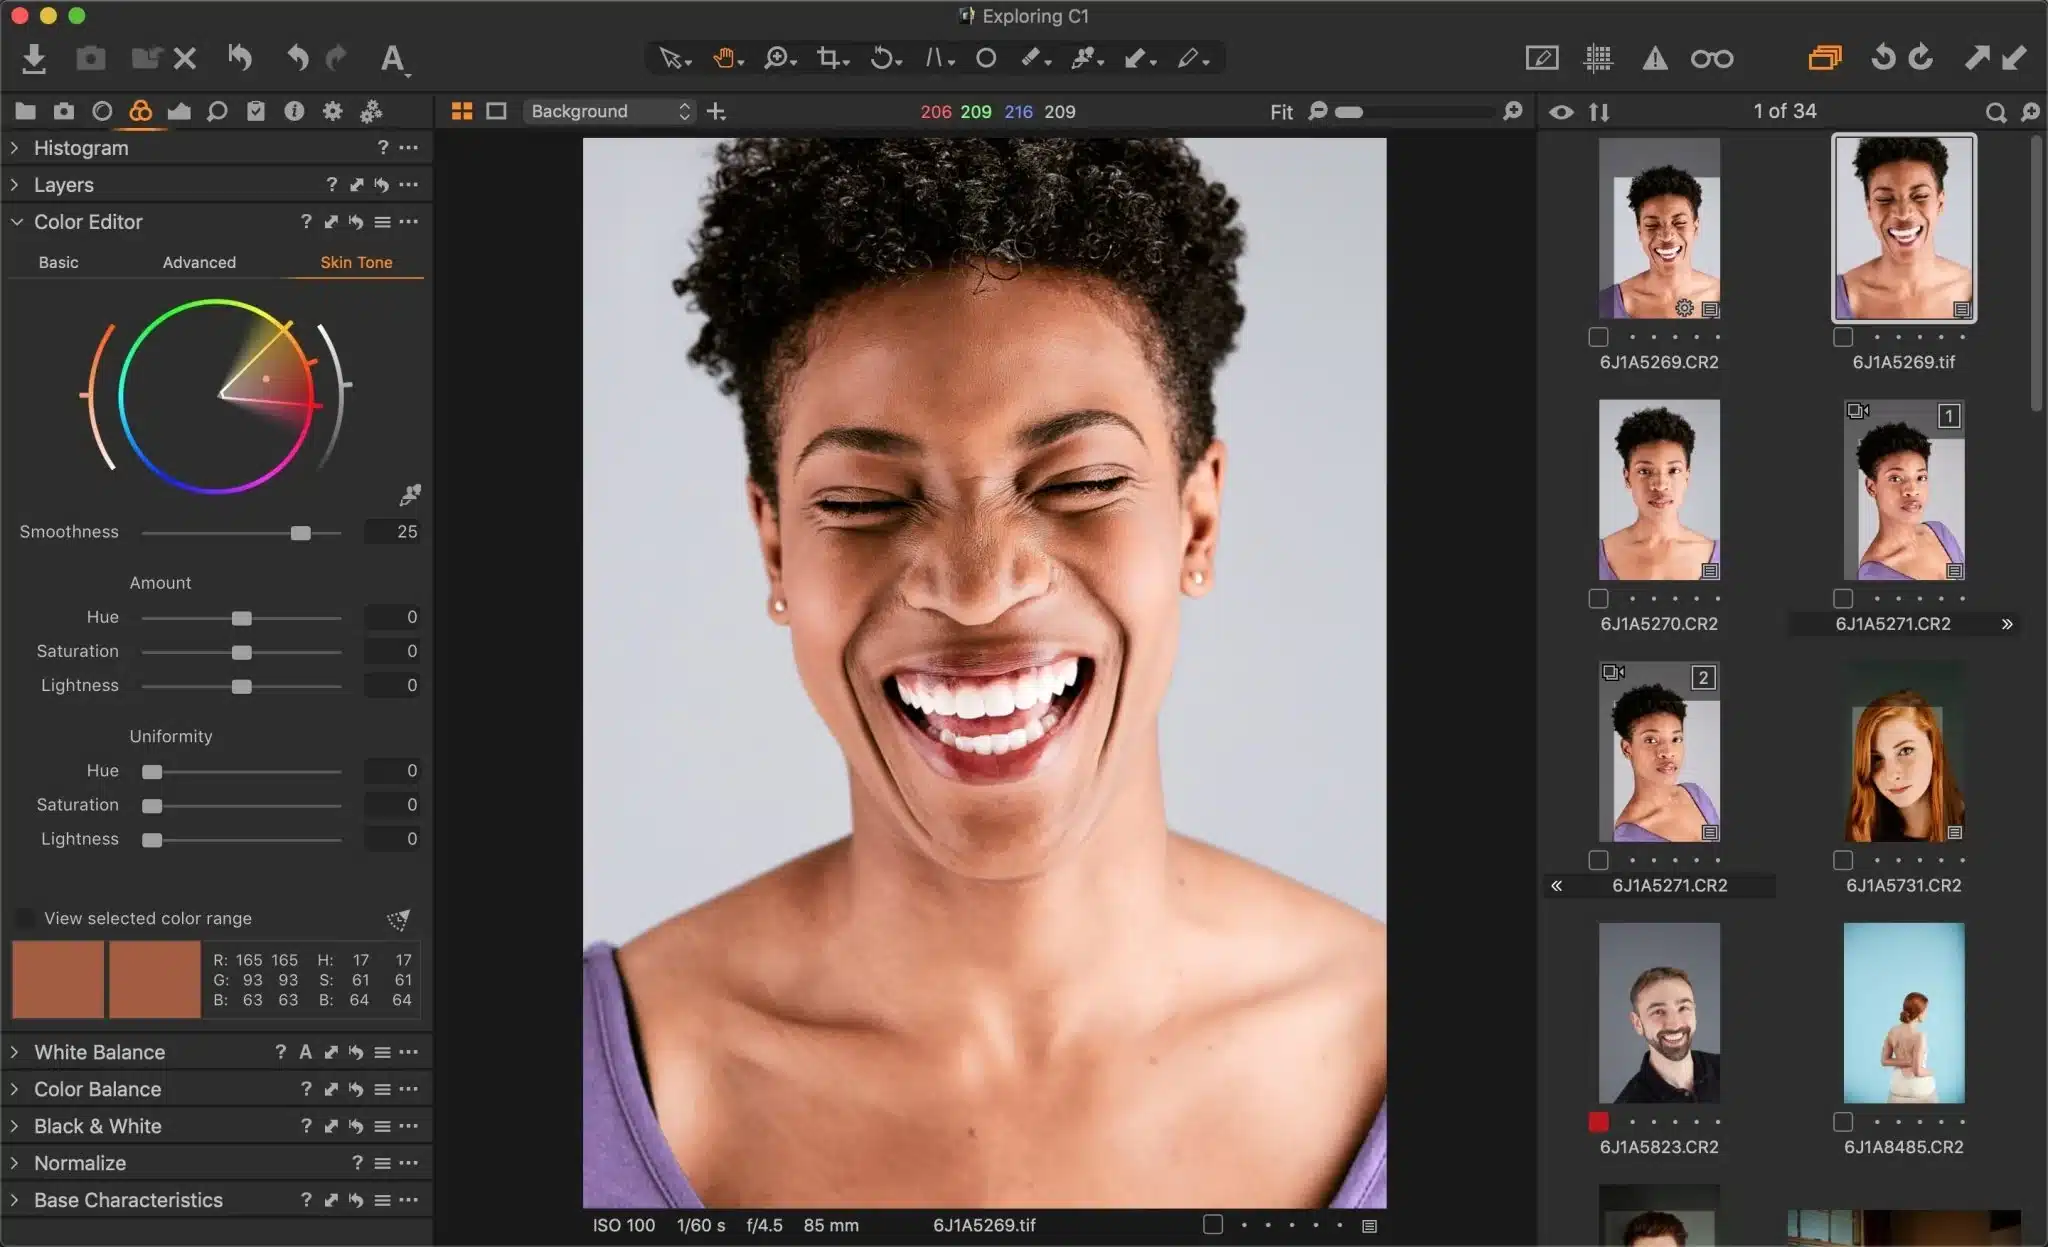Expand the White Balance section
Image resolution: width=2048 pixels, height=1247 pixels.
click(x=14, y=1051)
